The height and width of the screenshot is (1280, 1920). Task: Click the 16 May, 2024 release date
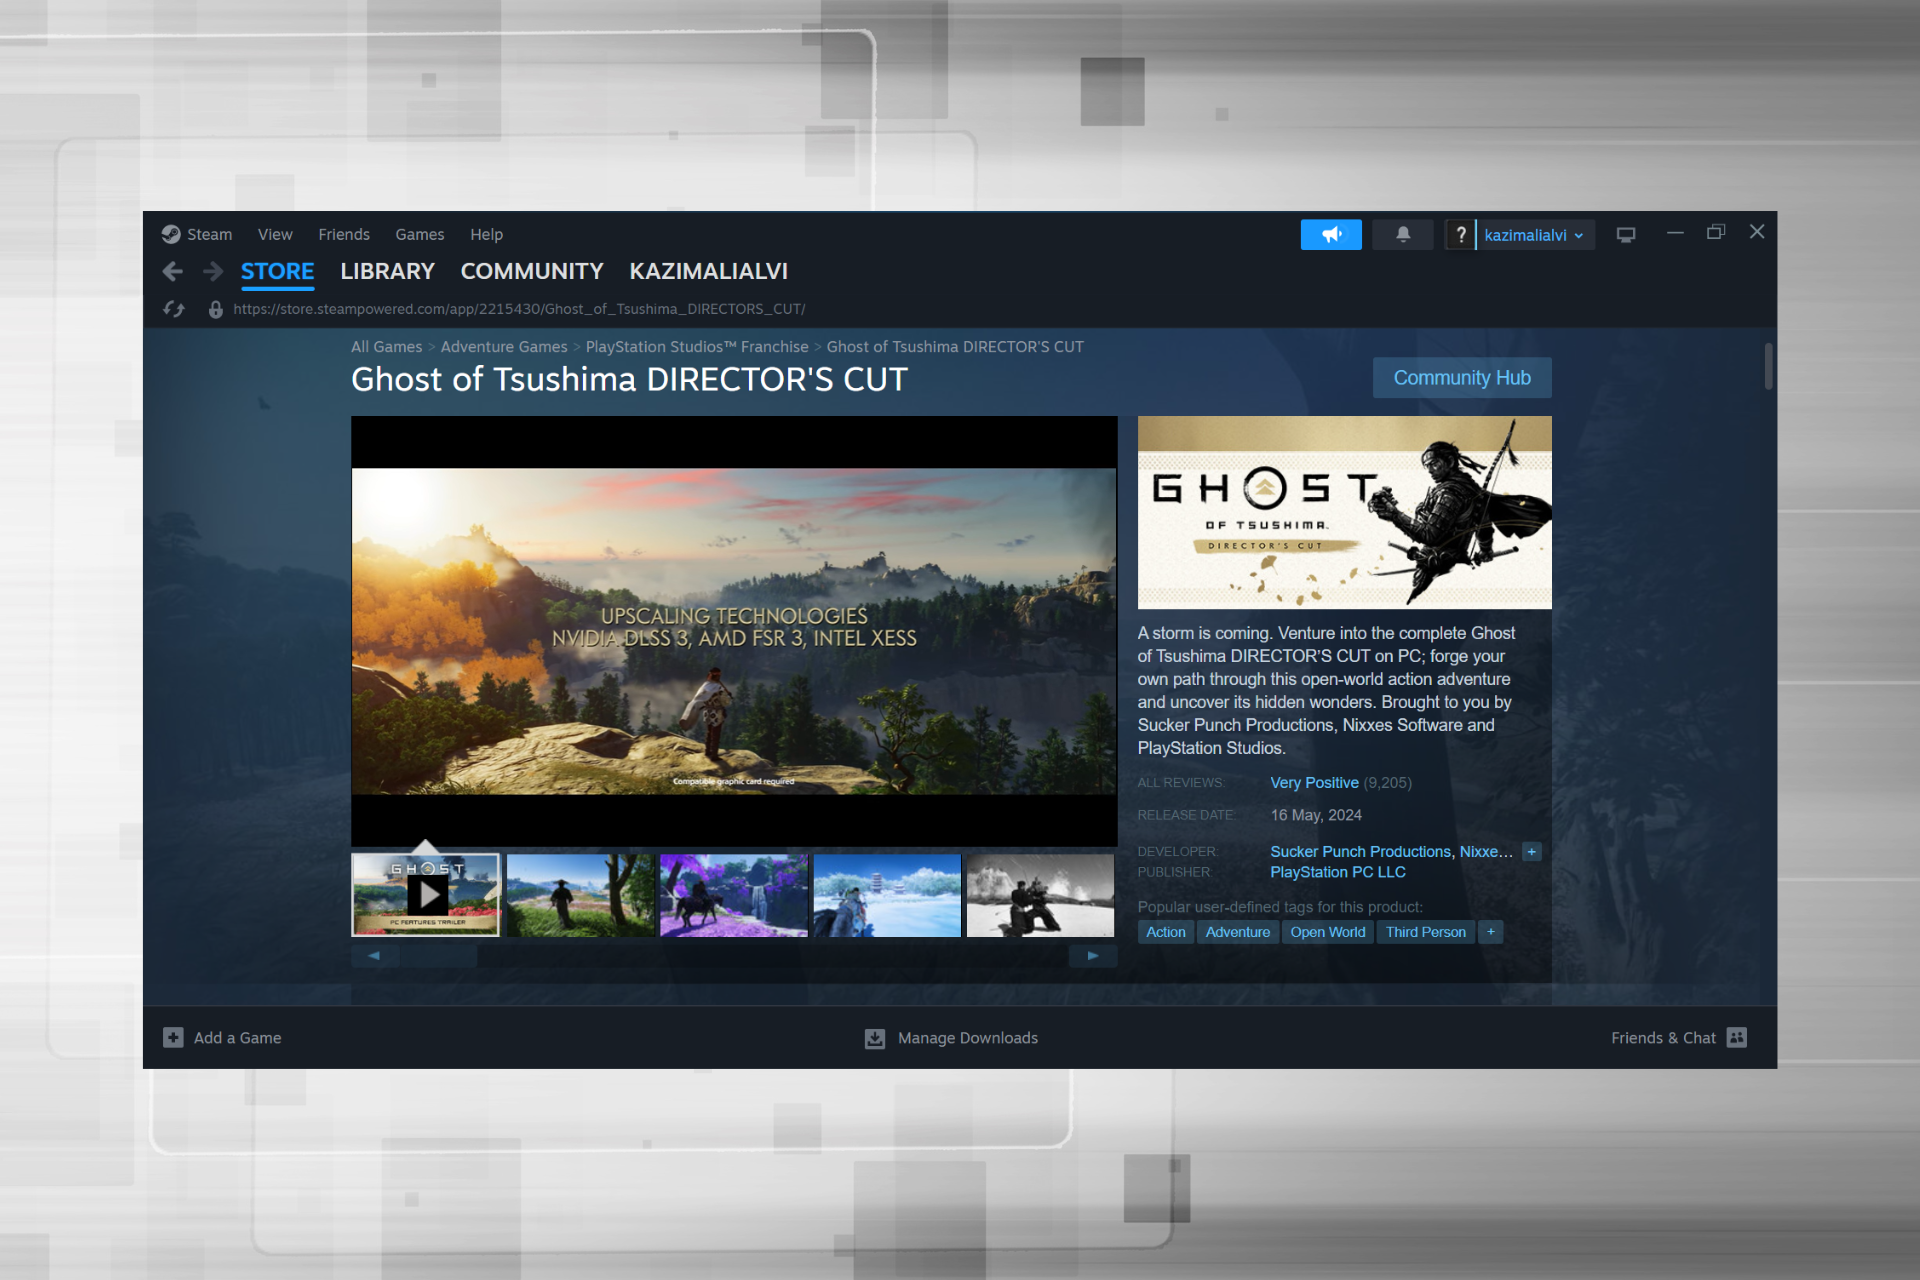[x=1316, y=815]
